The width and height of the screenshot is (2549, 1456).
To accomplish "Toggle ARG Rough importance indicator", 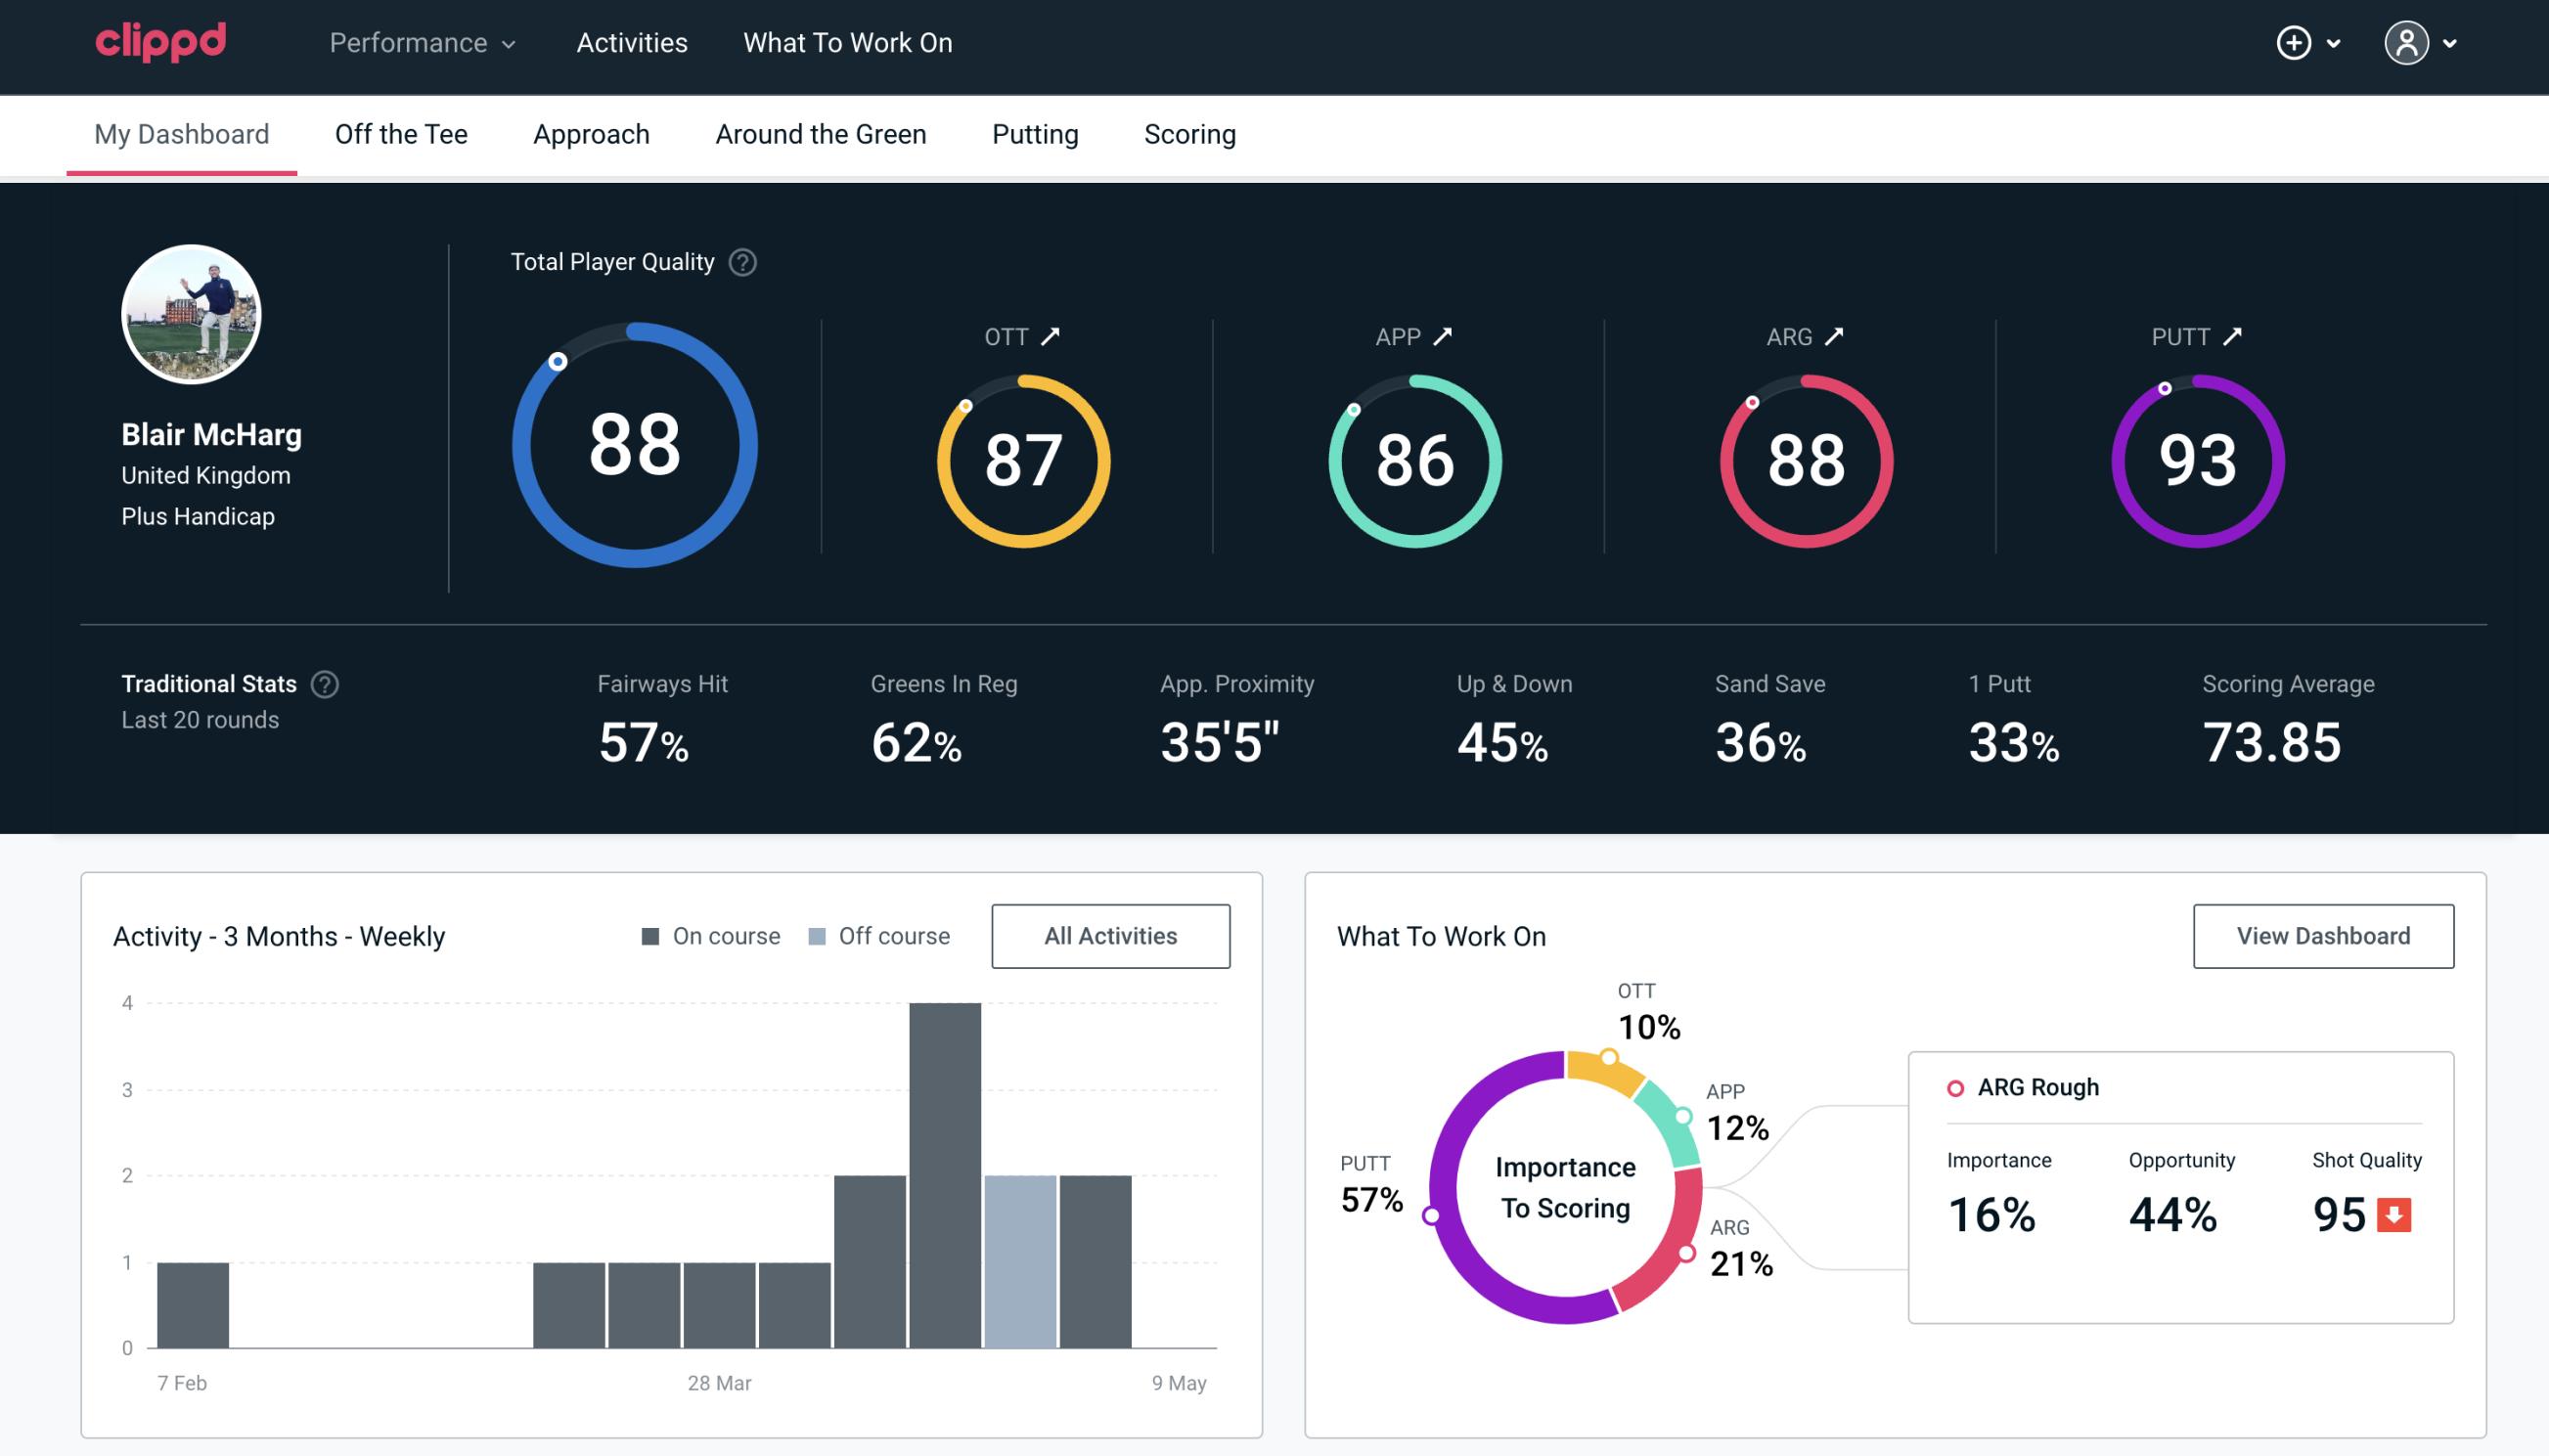I will pos(1953,1086).
